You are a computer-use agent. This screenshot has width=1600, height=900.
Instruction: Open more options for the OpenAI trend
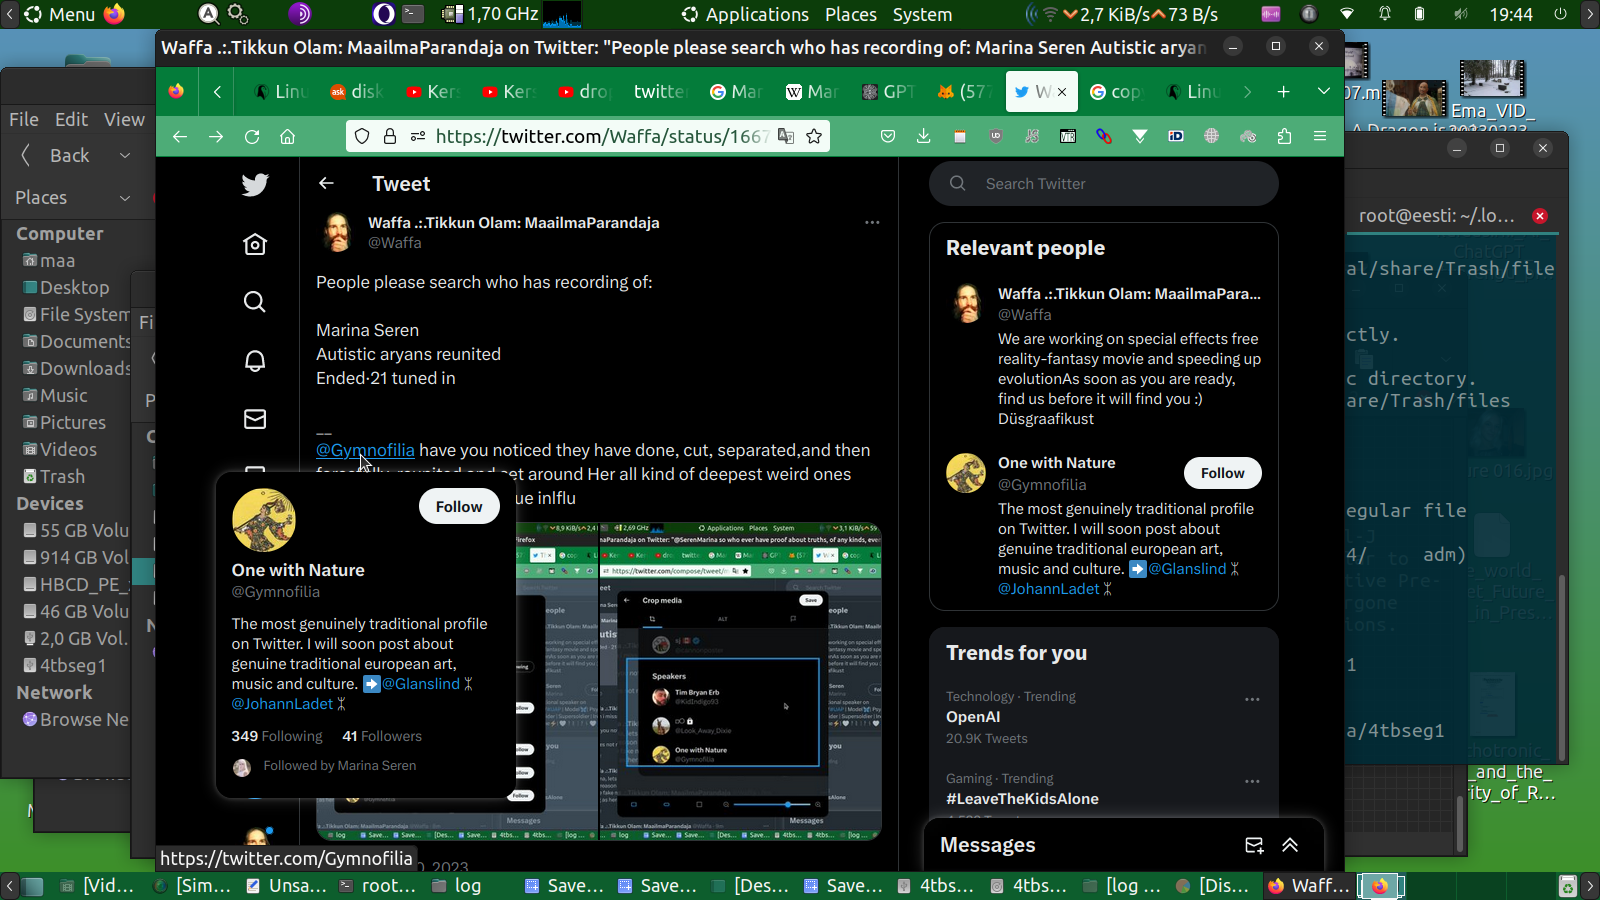pyautogui.click(x=1252, y=699)
